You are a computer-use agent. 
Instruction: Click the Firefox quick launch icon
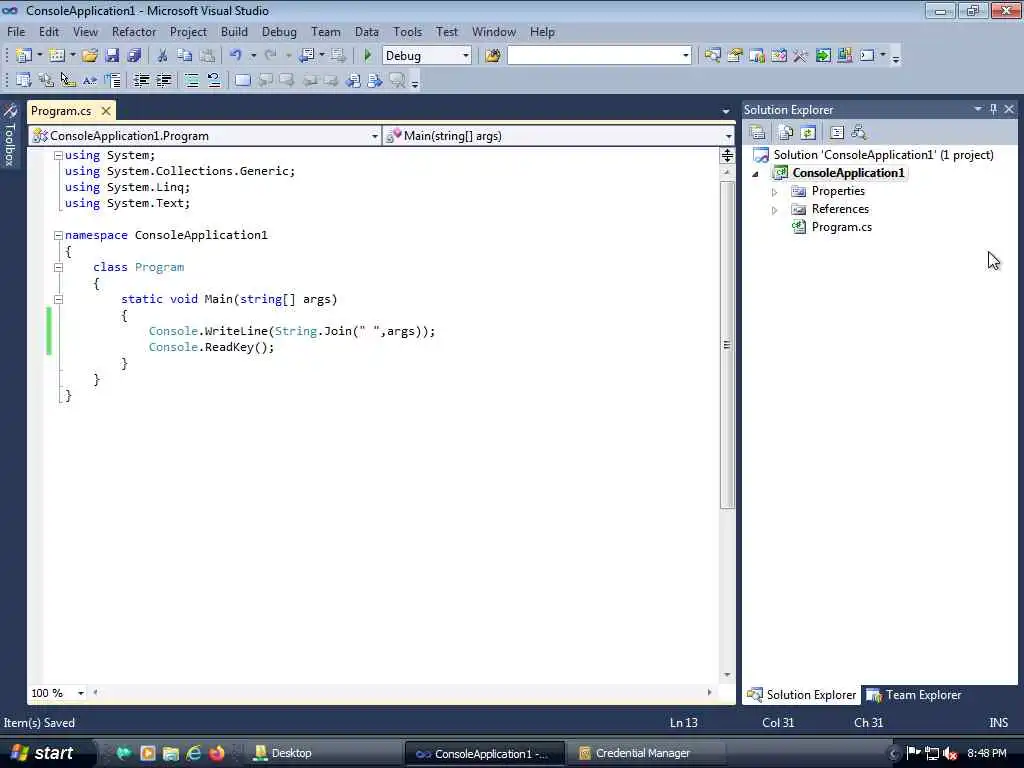click(x=217, y=753)
